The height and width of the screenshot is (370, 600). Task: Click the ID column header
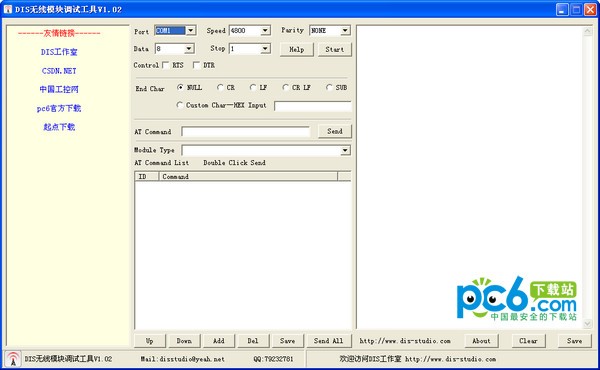(147, 176)
